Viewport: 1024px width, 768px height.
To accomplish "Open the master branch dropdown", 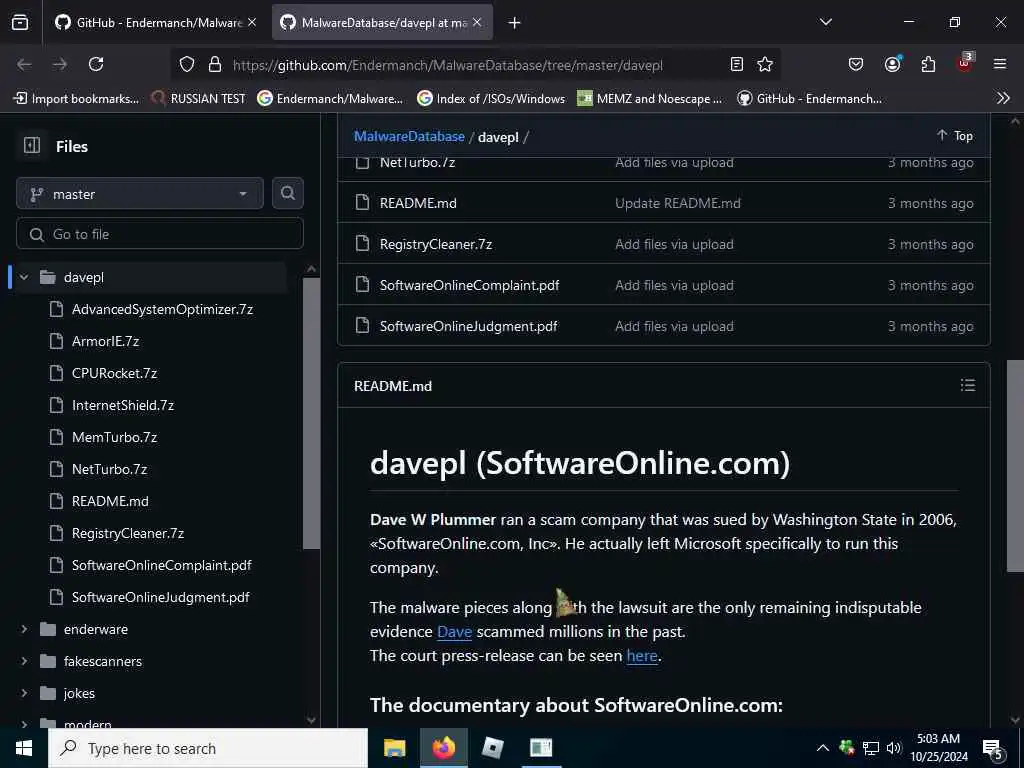I will (x=140, y=194).
